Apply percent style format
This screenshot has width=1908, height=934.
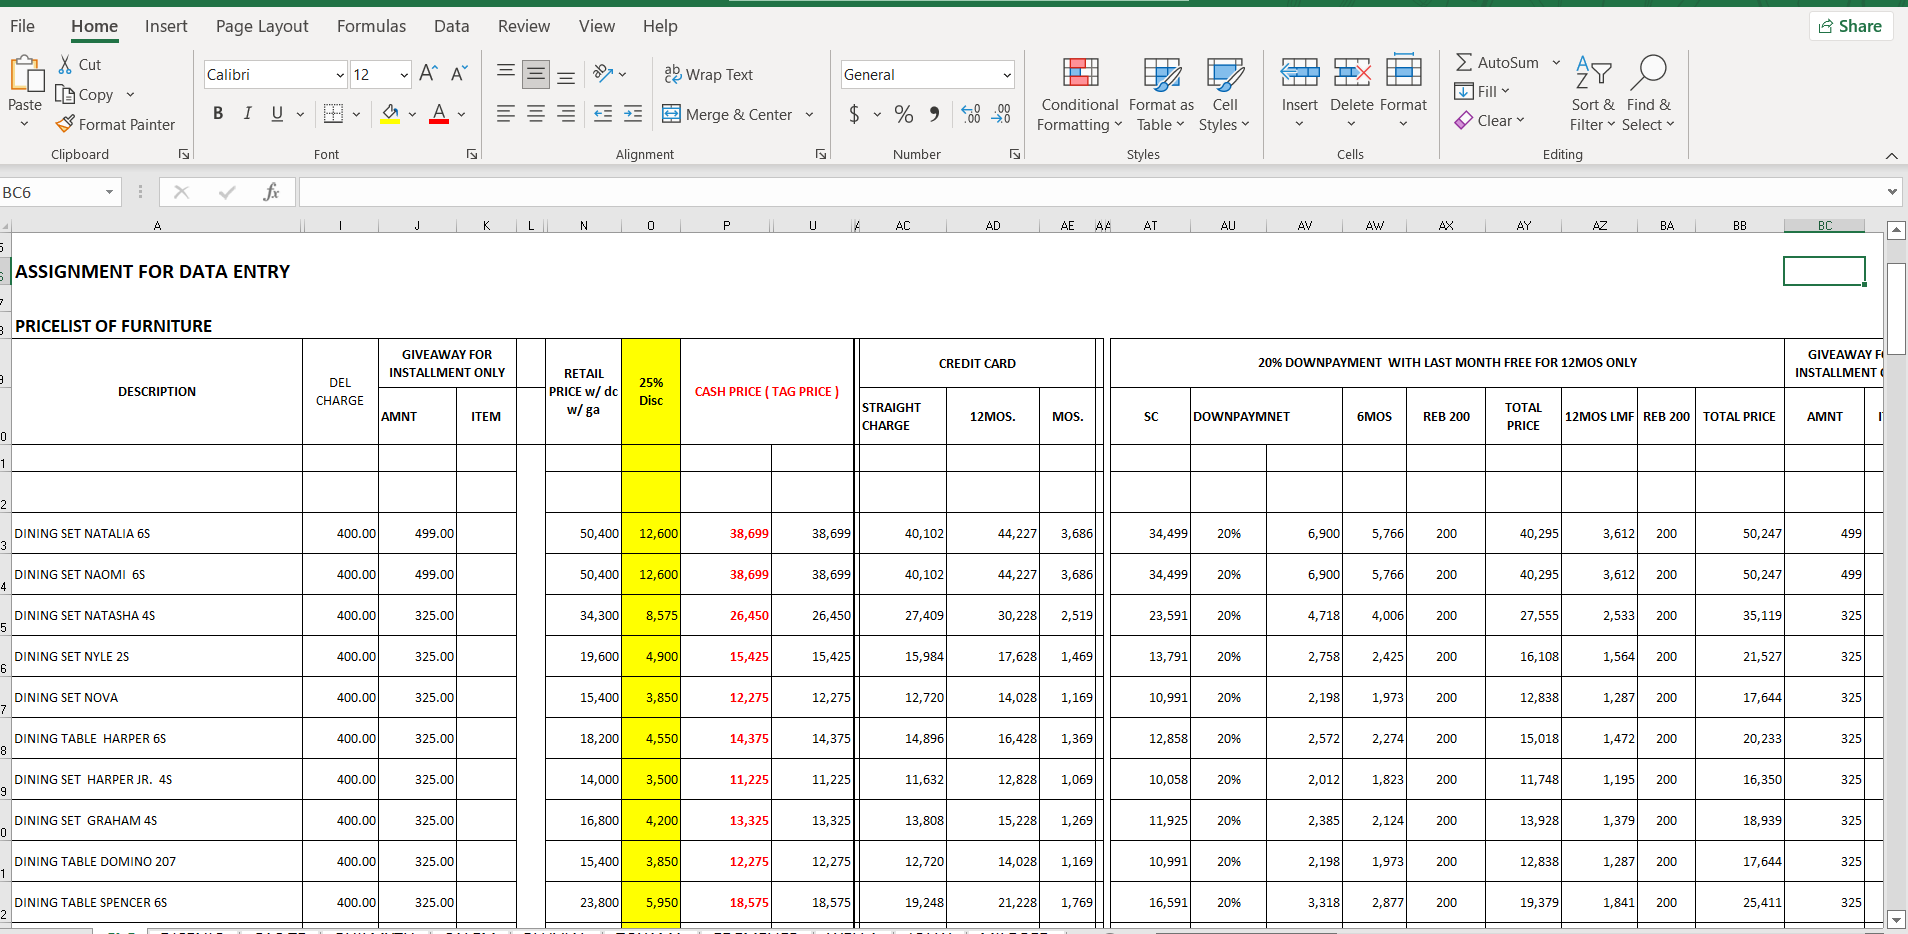[904, 114]
